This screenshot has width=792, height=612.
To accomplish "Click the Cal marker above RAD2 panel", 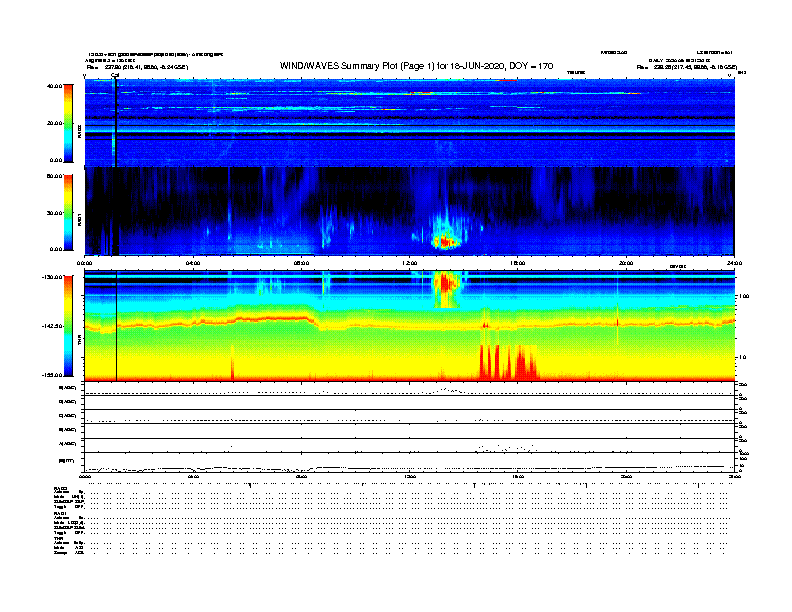I will (x=115, y=75).
